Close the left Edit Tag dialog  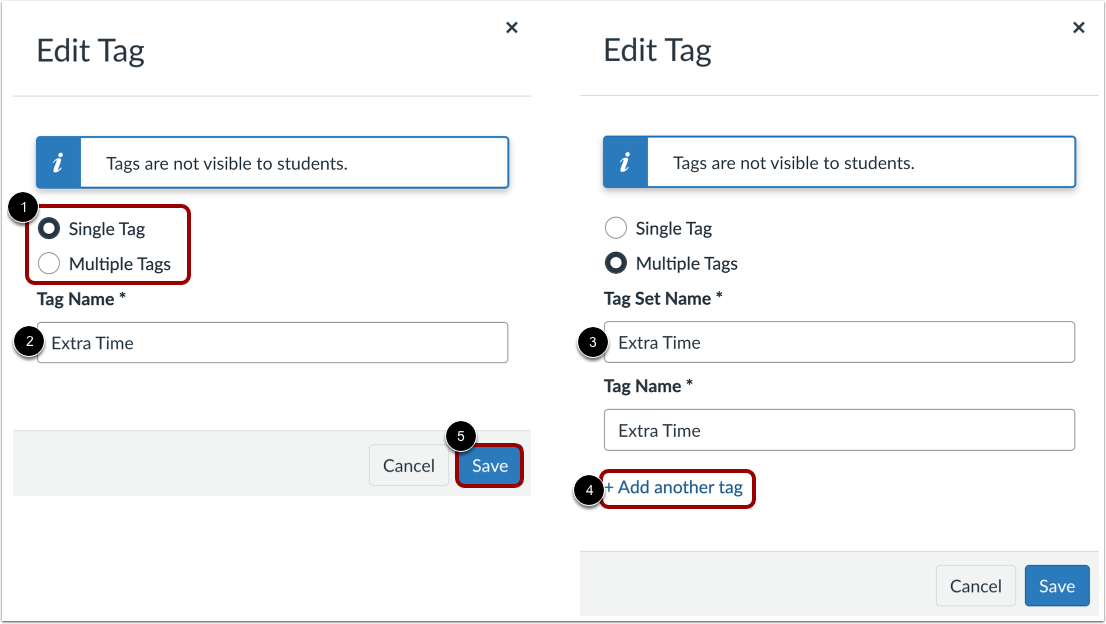coord(512,27)
